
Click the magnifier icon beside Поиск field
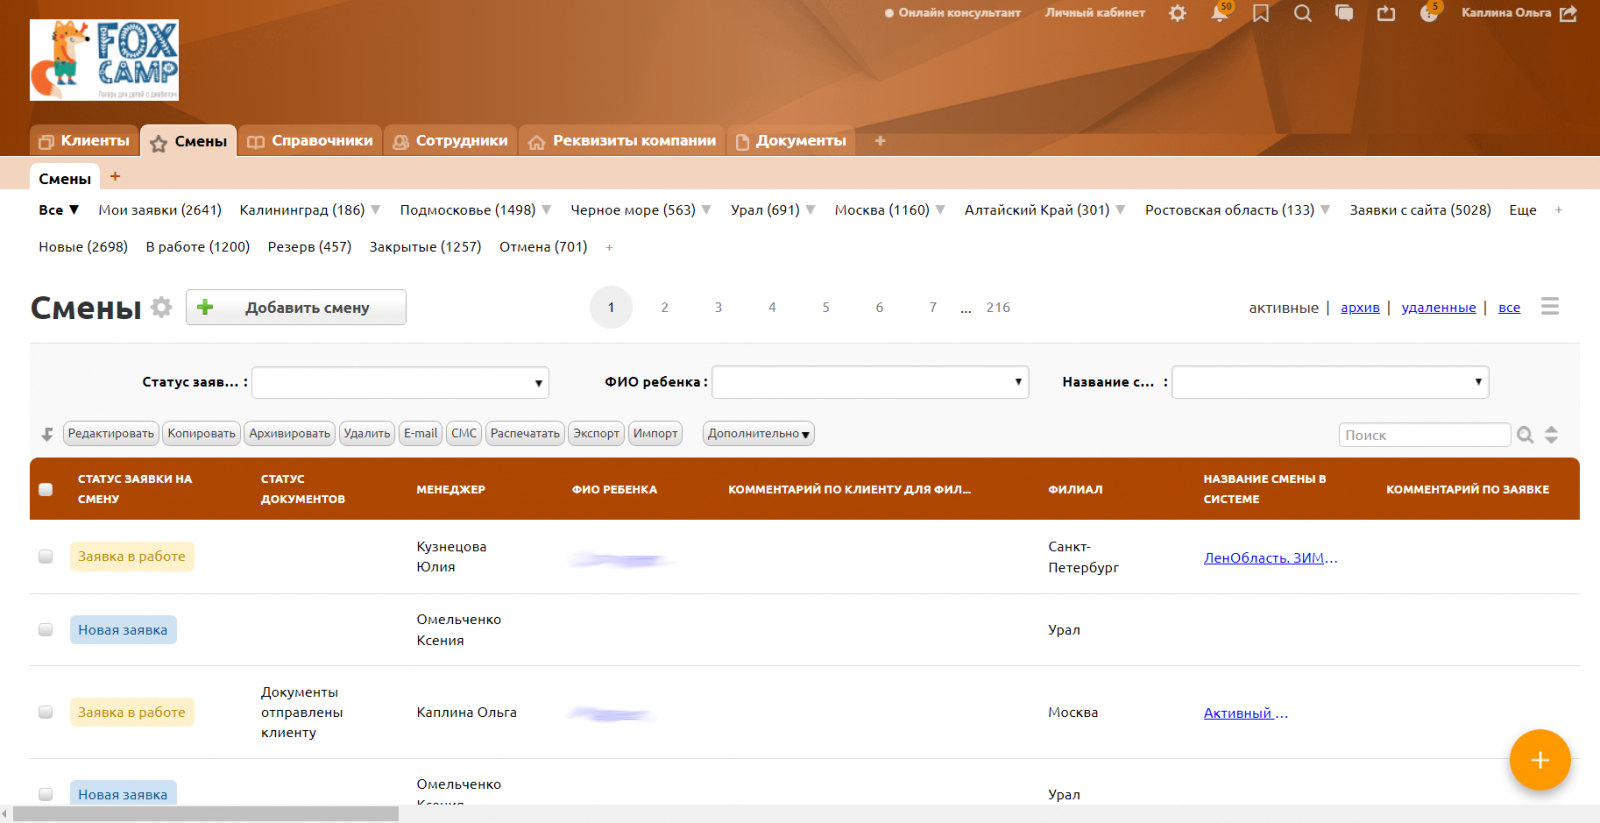[1525, 435]
